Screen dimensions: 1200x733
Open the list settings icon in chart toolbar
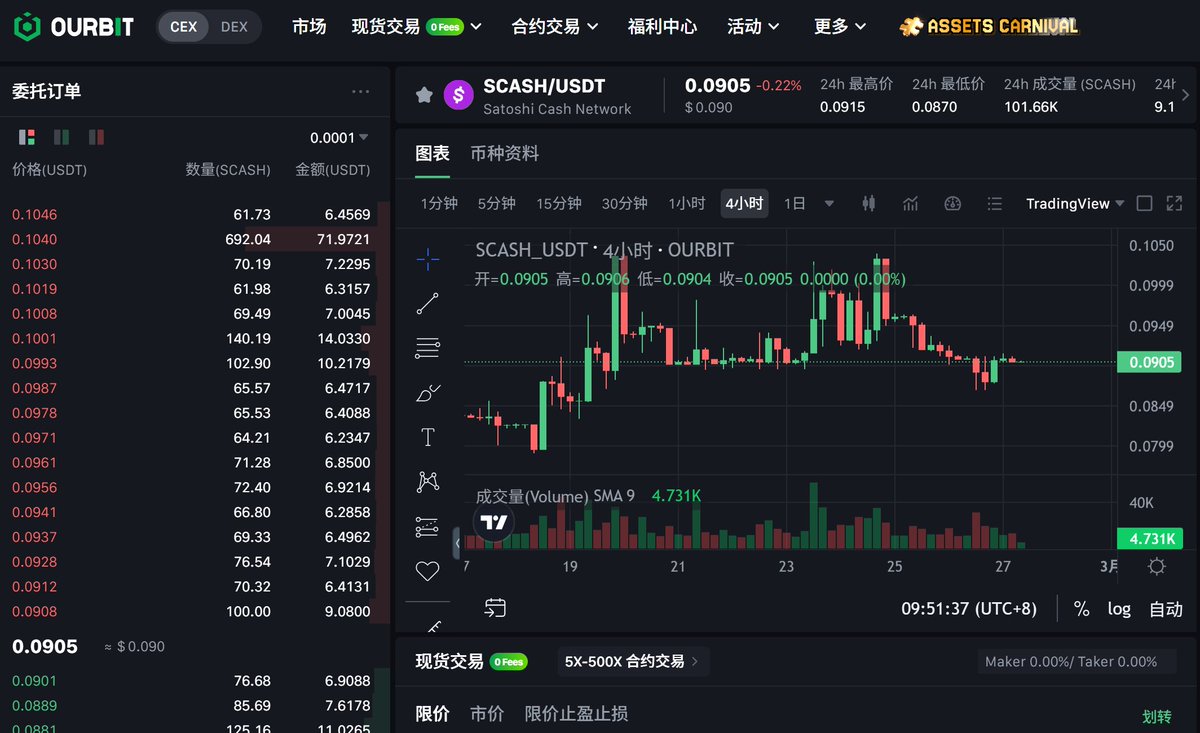(x=994, y=203)
